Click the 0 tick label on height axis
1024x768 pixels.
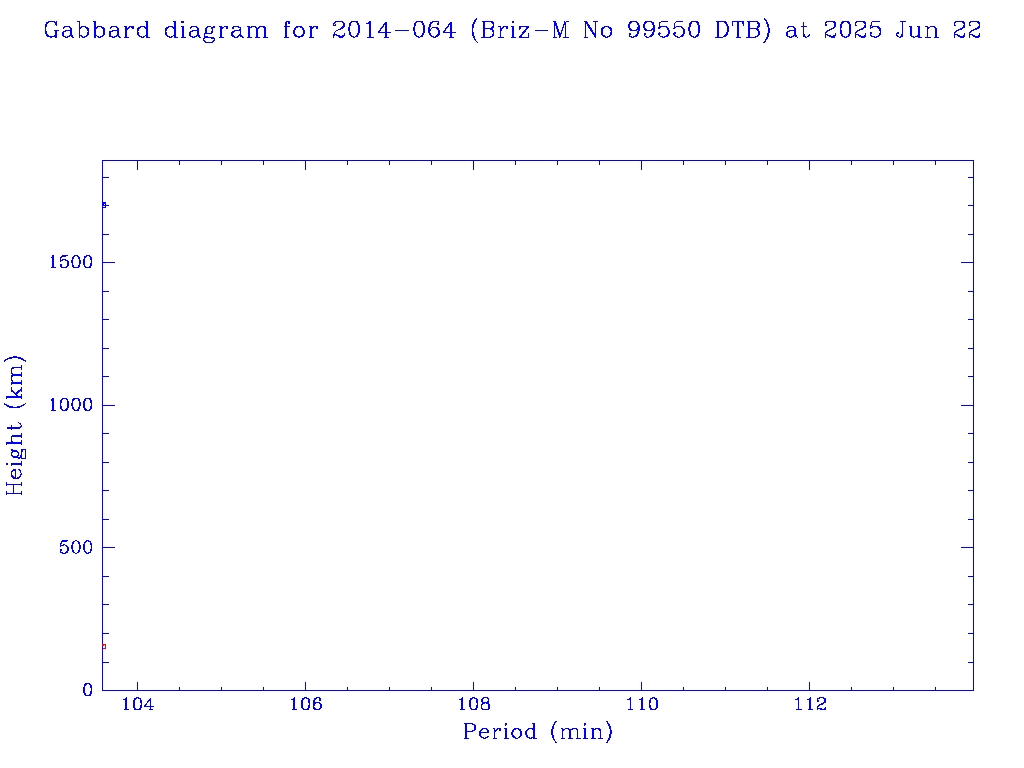[x=87, y=690]
